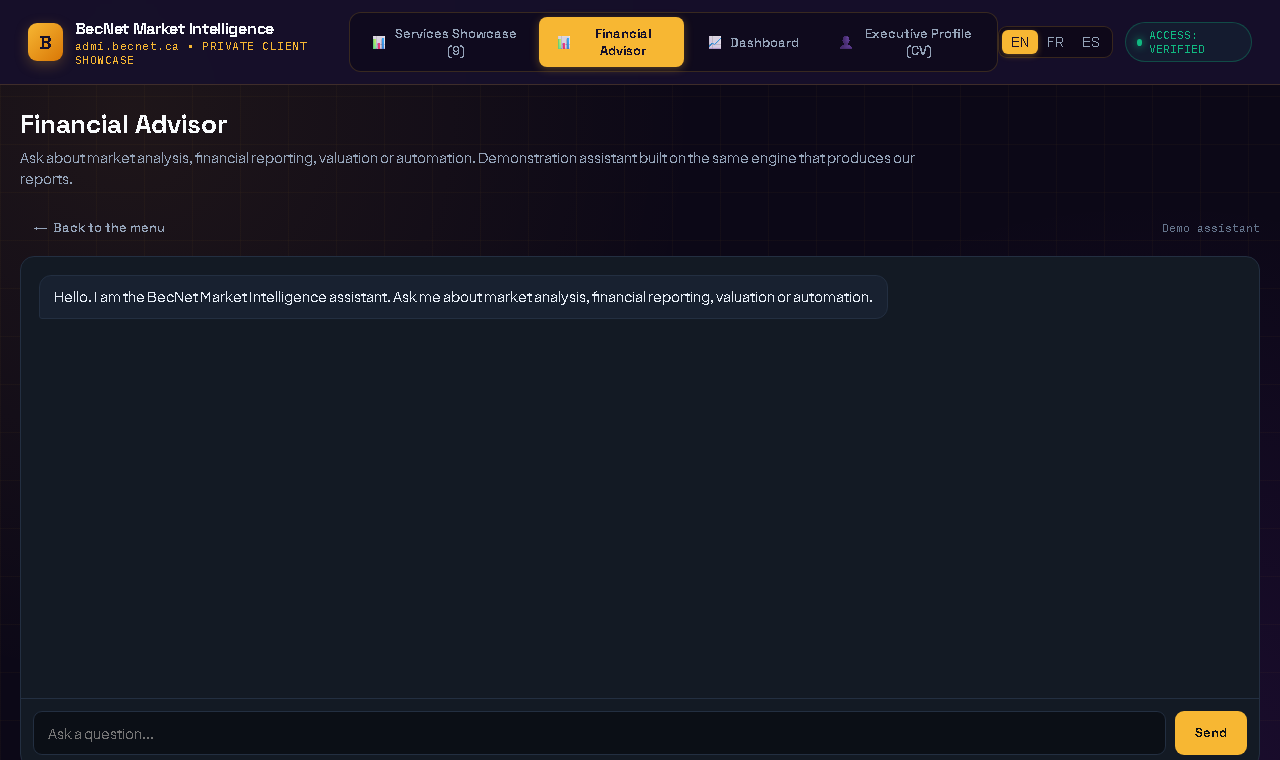Click the BecNet Market Intelligence title
This screenshot has width=1280, height=760.
pos(175,29)
